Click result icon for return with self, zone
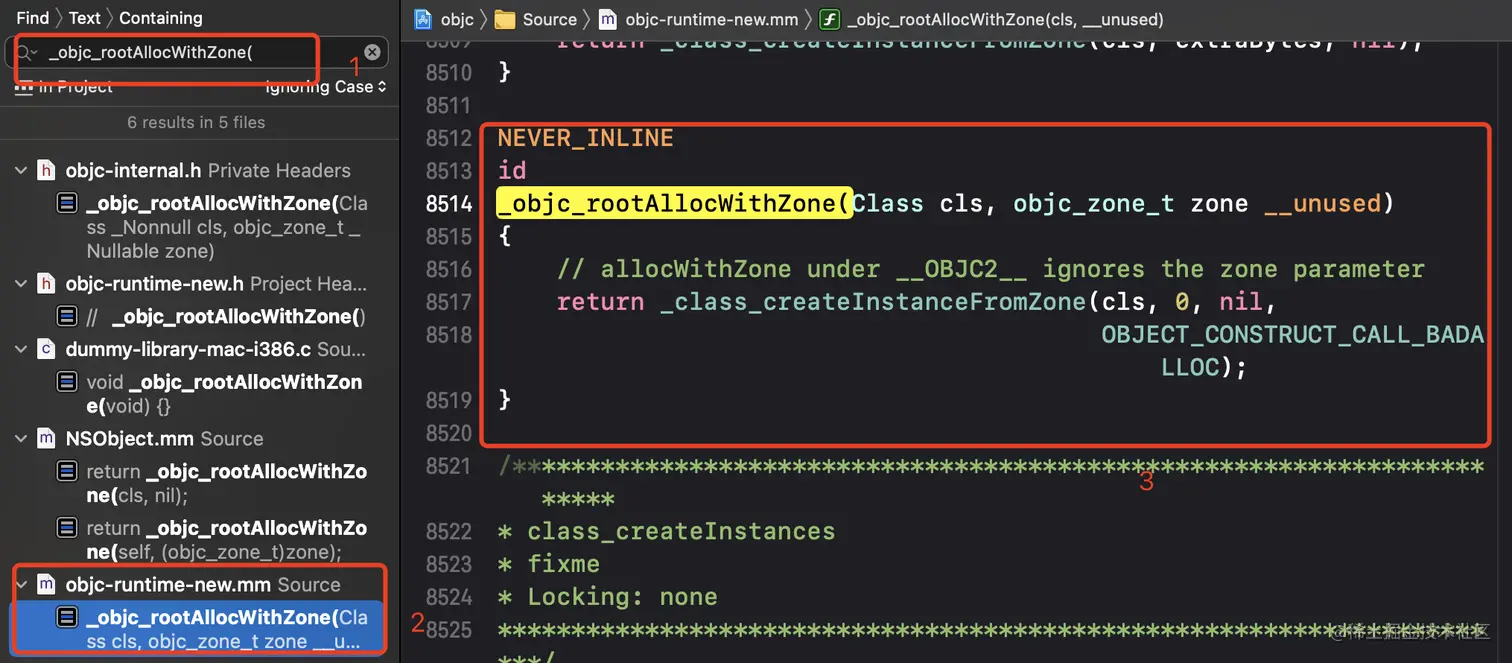Viewport: 1512px width, 663px height. (x=67, y=528)
